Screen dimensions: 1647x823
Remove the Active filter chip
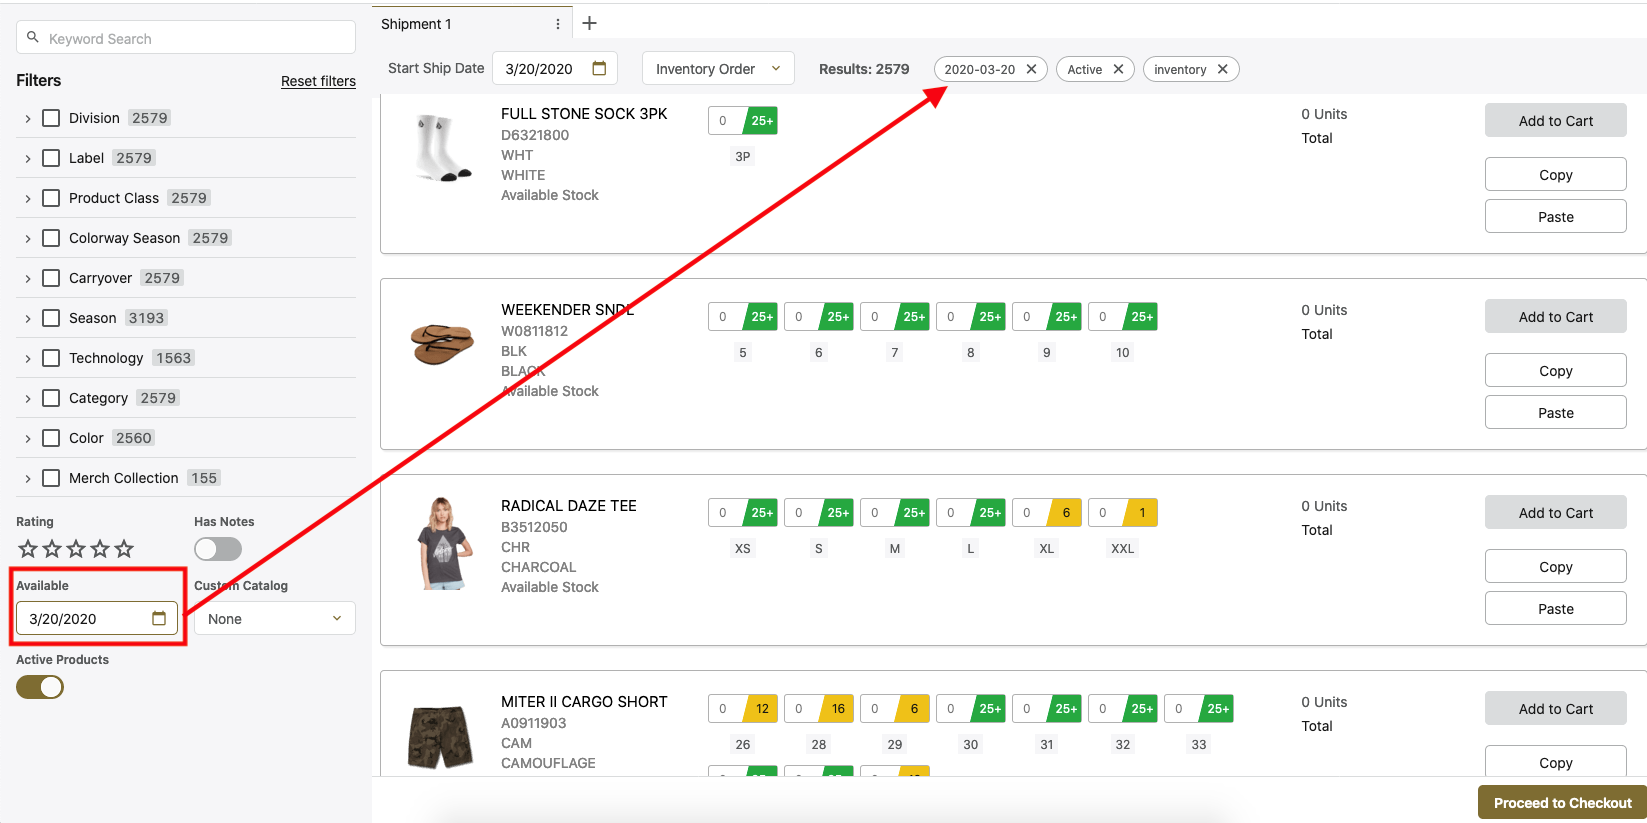1118,69
